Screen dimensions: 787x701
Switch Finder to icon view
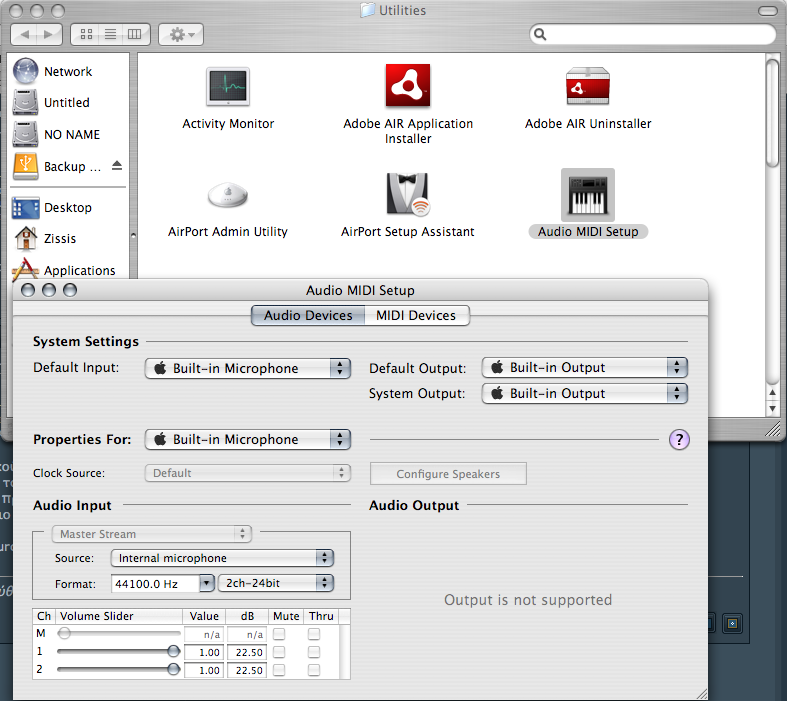tap(86, 34)
